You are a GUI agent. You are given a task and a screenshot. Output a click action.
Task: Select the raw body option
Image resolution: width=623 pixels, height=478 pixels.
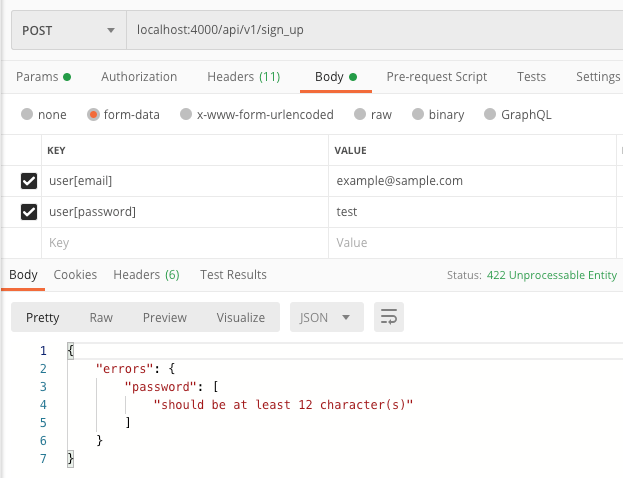pyautogui.click(x=360, y=114)
